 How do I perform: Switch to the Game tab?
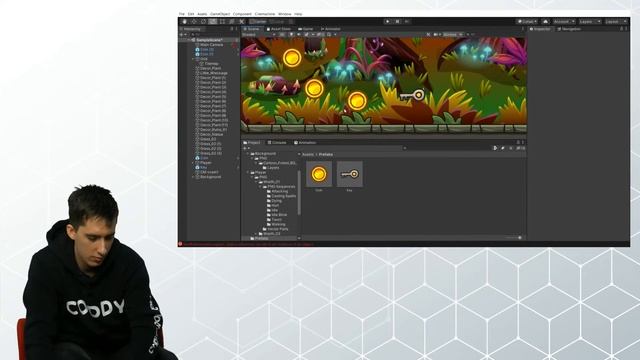pyautogui.click(x=306, y=29)
